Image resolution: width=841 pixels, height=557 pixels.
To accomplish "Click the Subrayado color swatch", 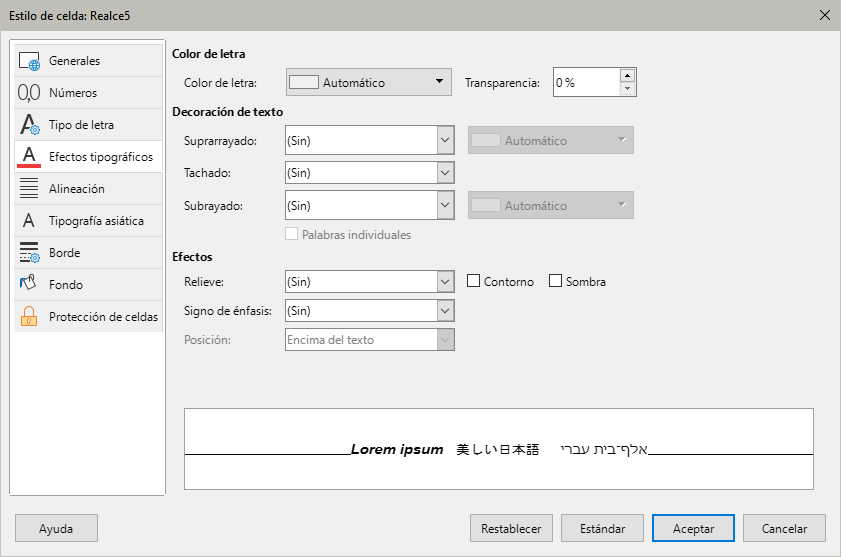I will click(486, 206).
